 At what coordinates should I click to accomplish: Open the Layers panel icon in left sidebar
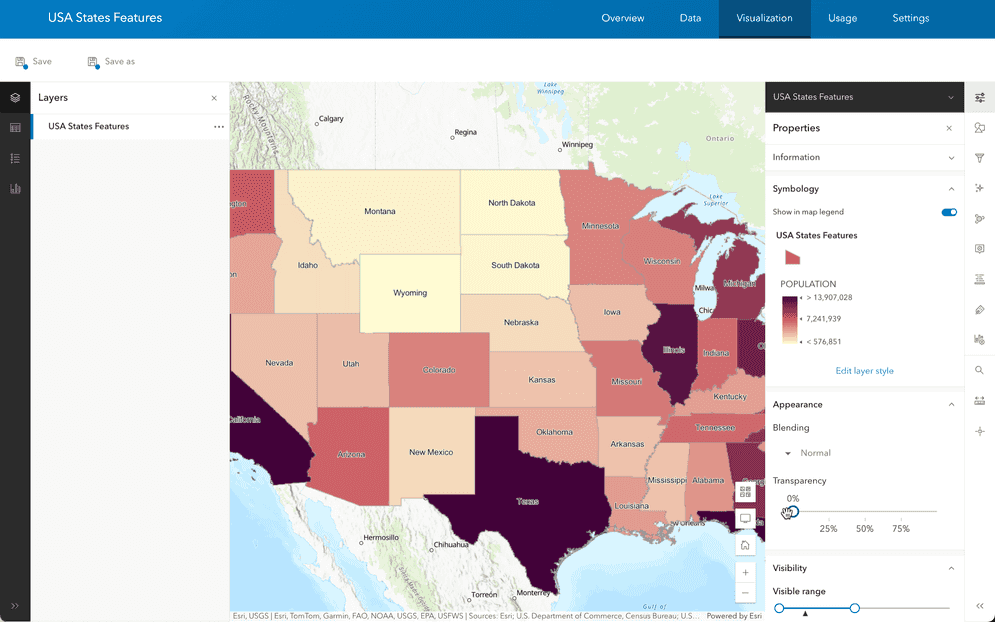tap(15, 98)
